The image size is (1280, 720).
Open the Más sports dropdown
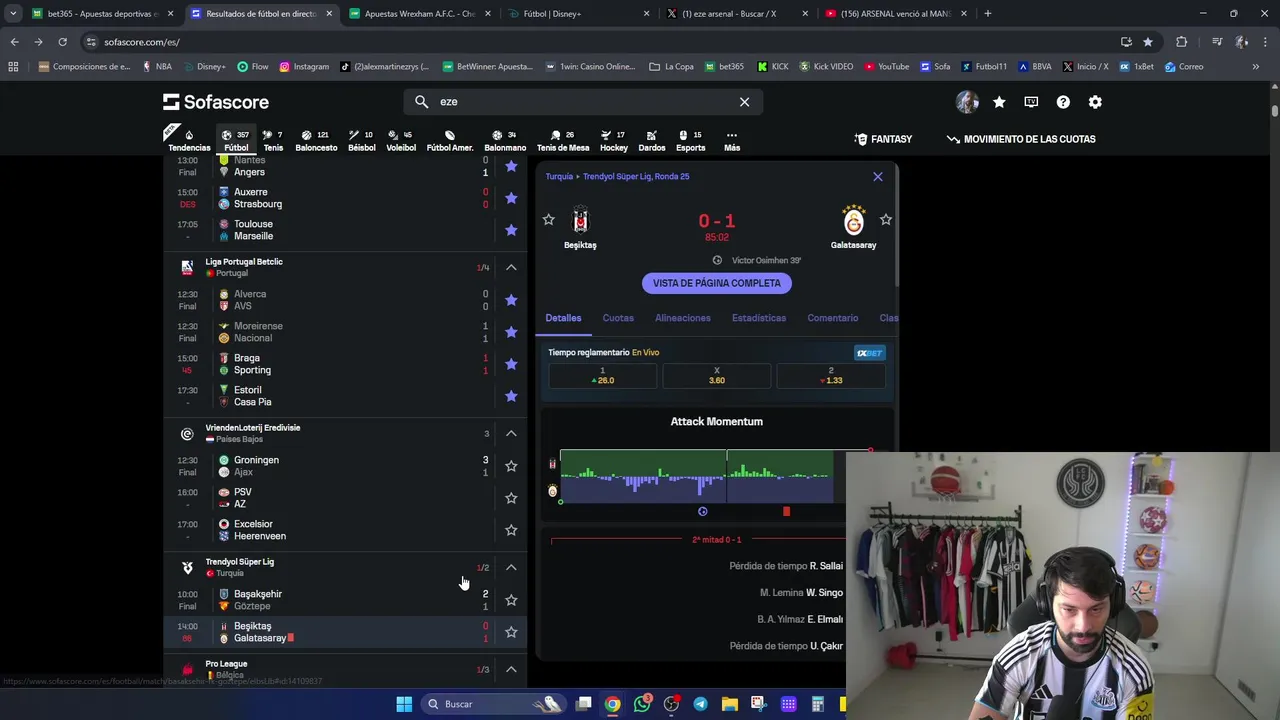pos(732,140)
